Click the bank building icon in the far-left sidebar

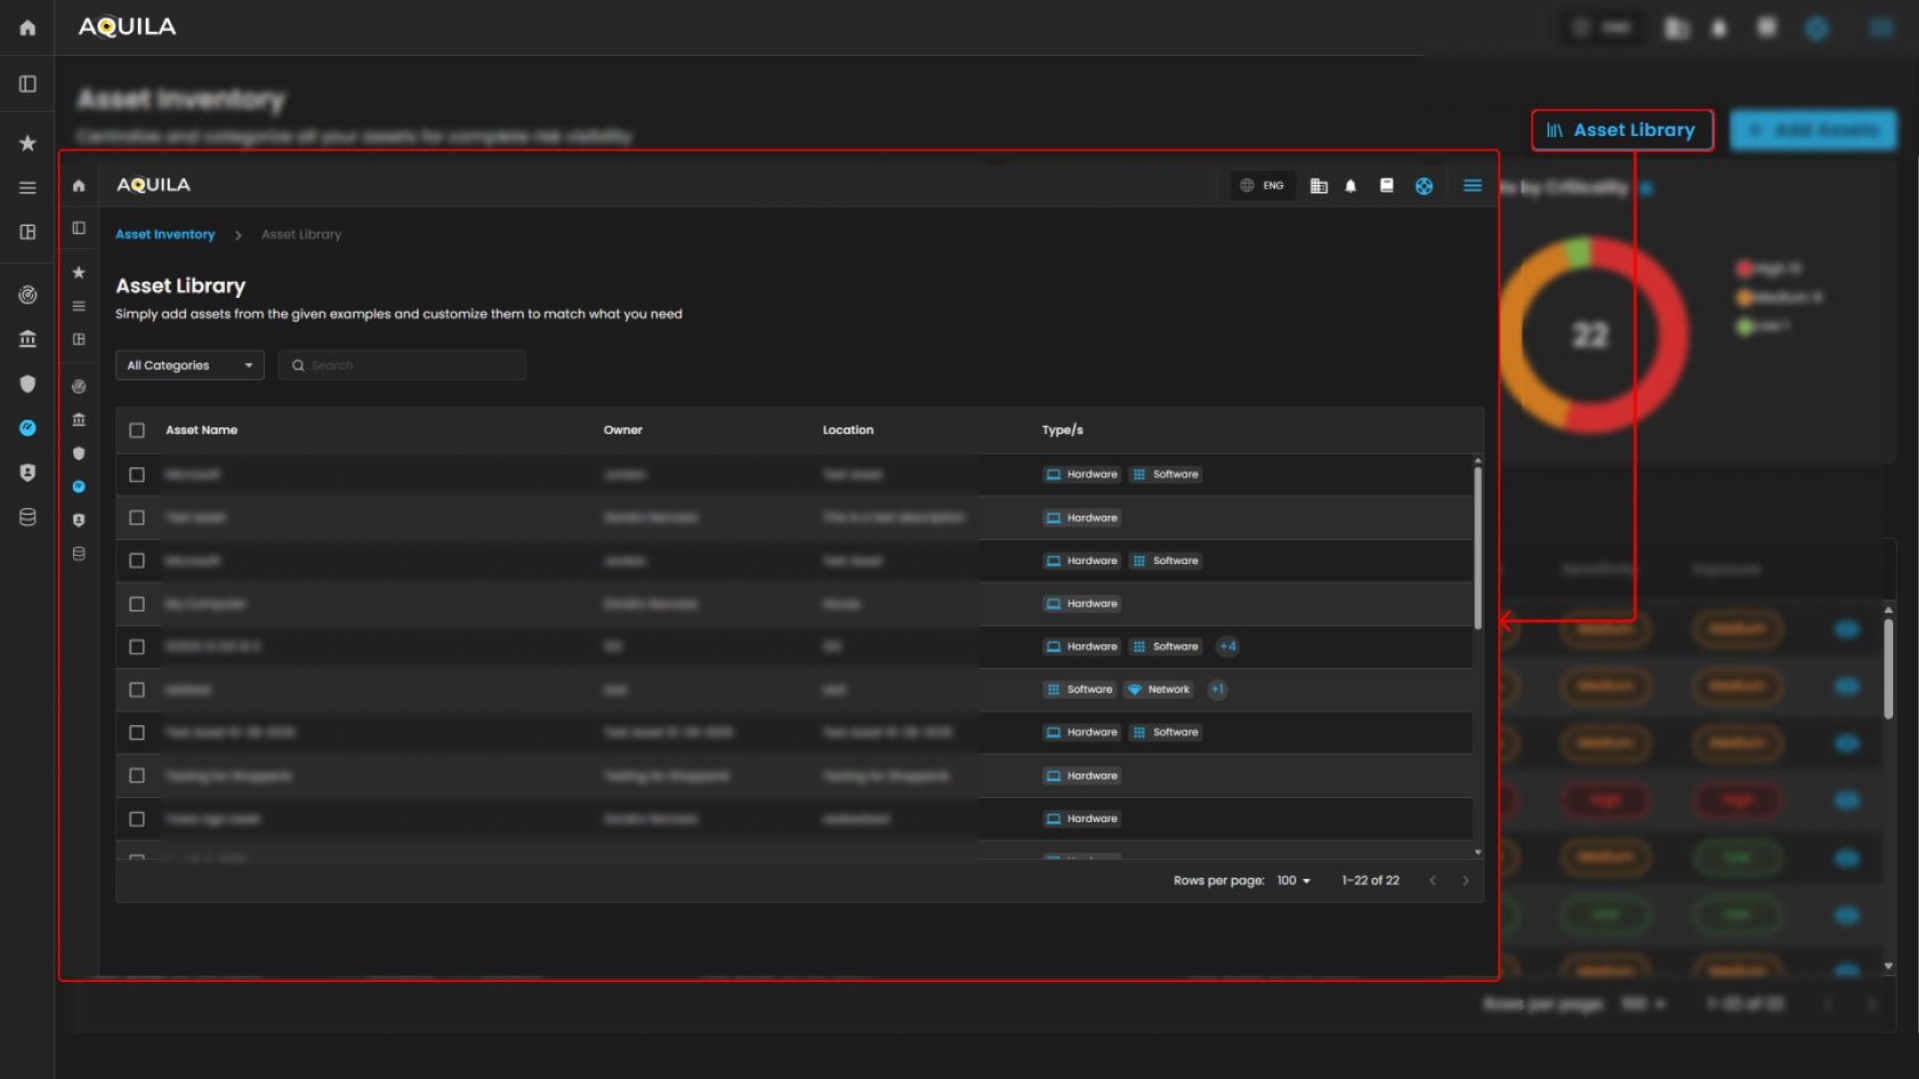tap(27, 339)
